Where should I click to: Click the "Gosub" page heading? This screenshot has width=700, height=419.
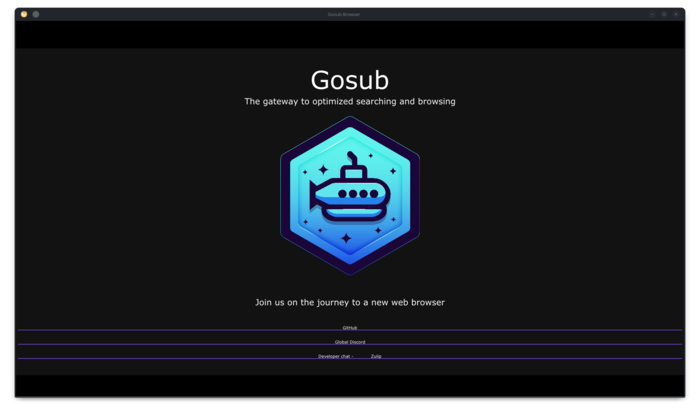click(350, 80)
